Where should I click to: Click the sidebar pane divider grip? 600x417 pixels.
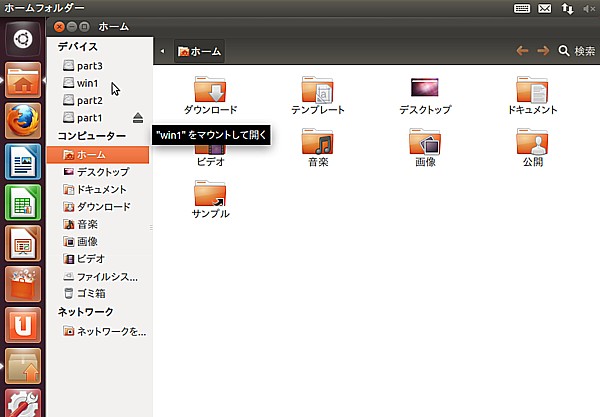(151, 227)
